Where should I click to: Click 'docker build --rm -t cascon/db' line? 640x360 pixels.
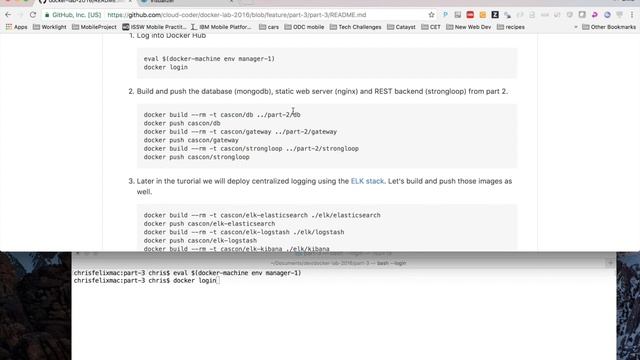(x=222, y=115)
